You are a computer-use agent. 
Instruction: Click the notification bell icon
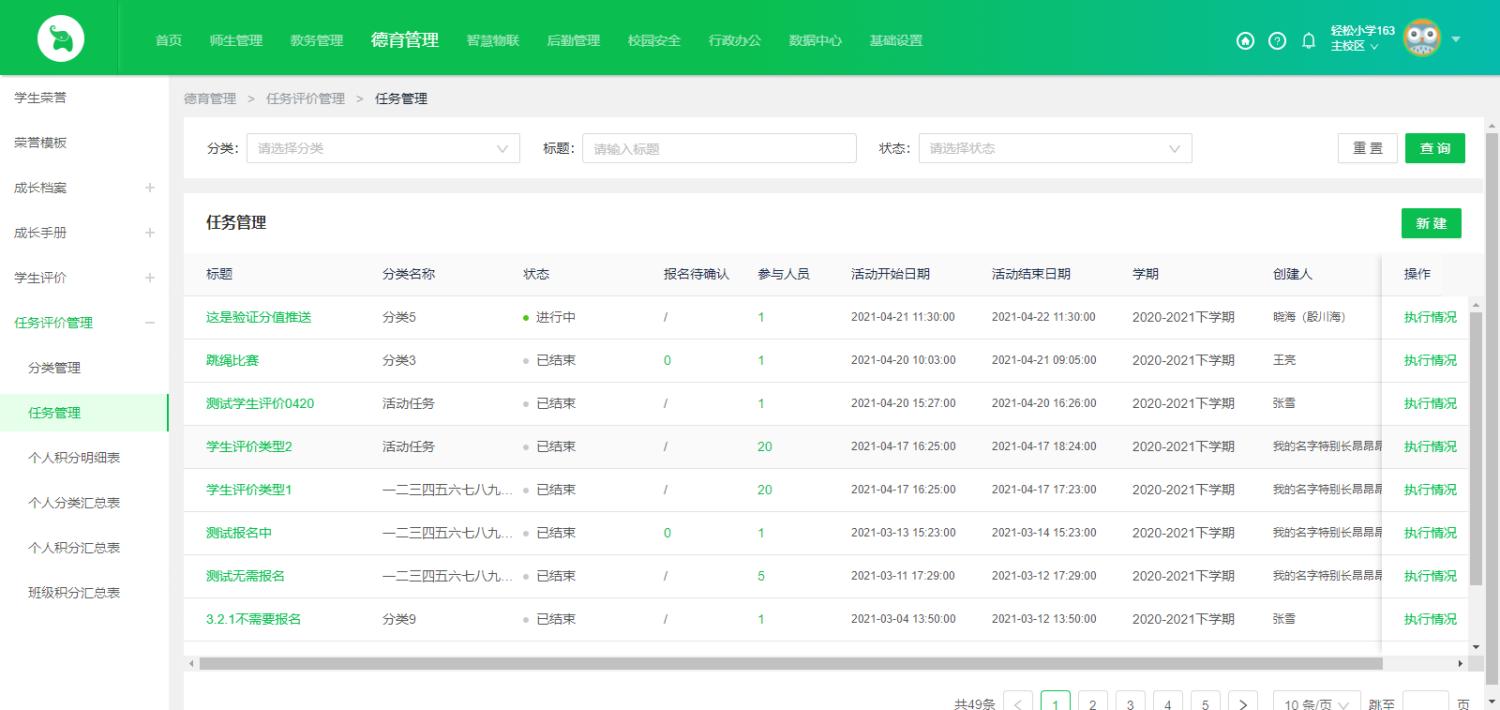pos(1308,41)
